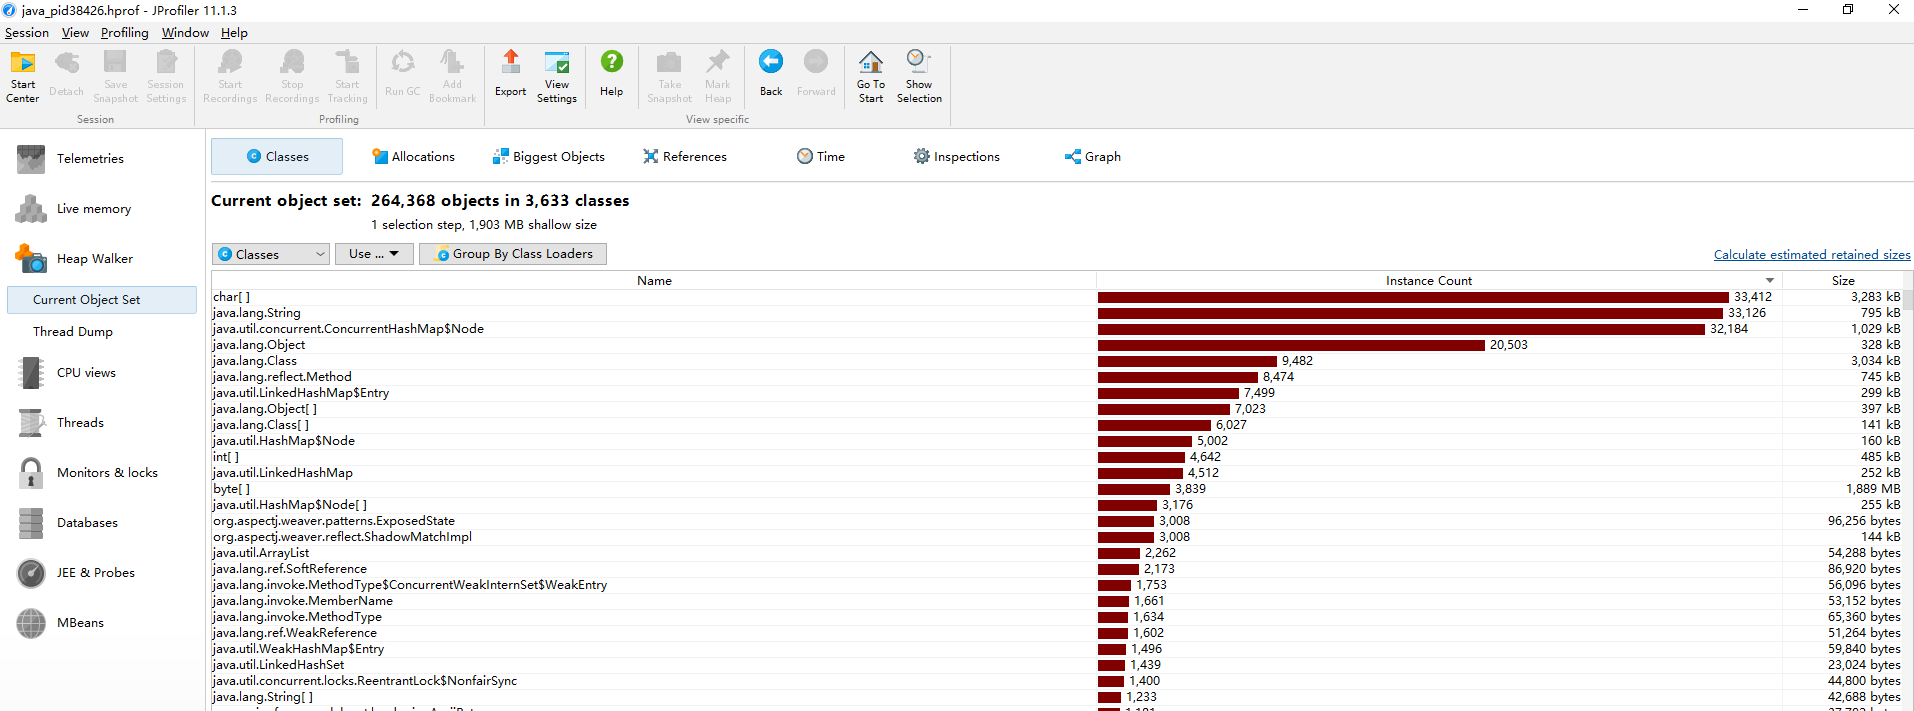
Task: Click the Instance Count sort arrow
Action: (x=1770, y=281)
